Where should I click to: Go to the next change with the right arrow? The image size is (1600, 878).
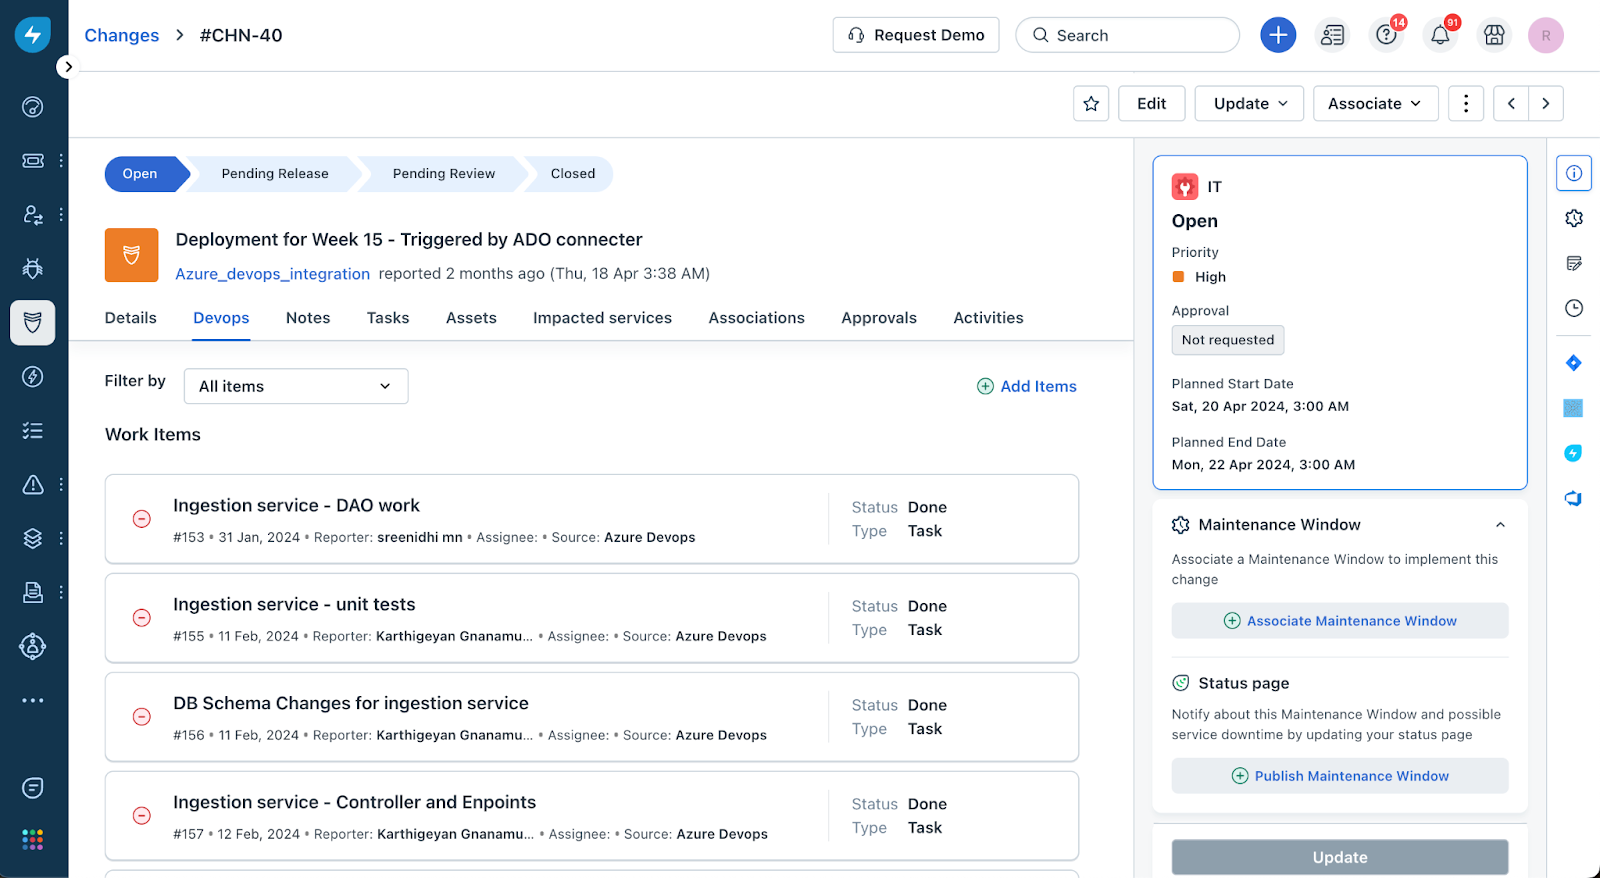(x=1546, y=104)
